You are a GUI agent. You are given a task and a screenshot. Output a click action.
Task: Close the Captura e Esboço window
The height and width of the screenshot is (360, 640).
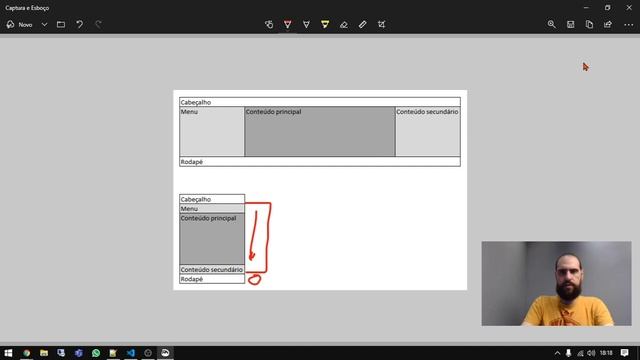[x=629, y=8]
